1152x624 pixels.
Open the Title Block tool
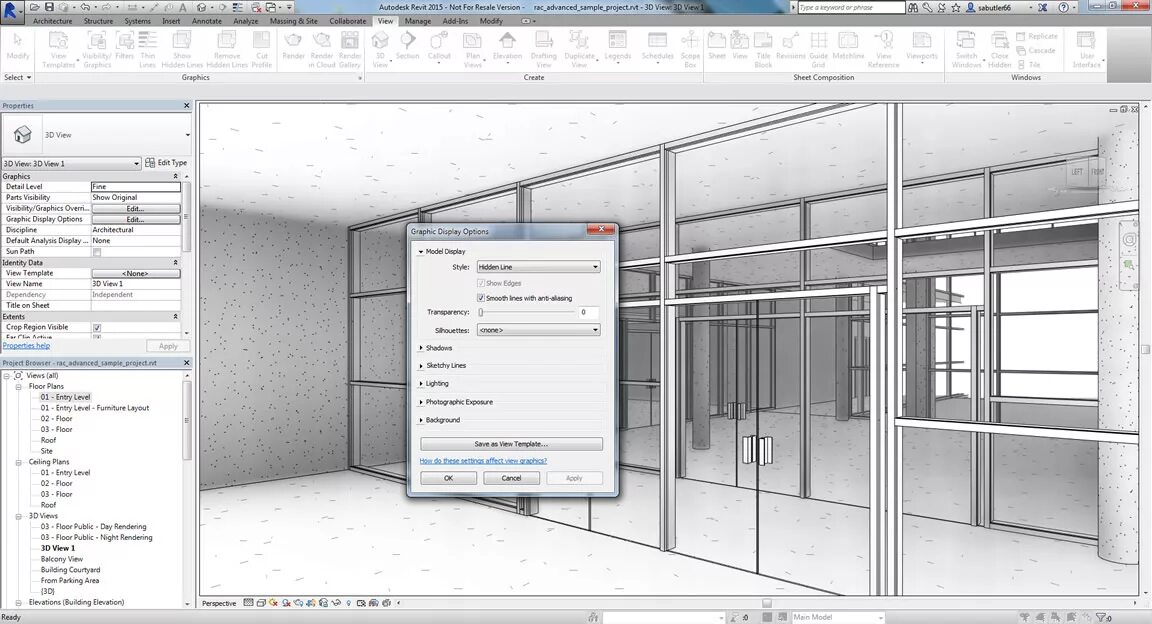[763, 49]
